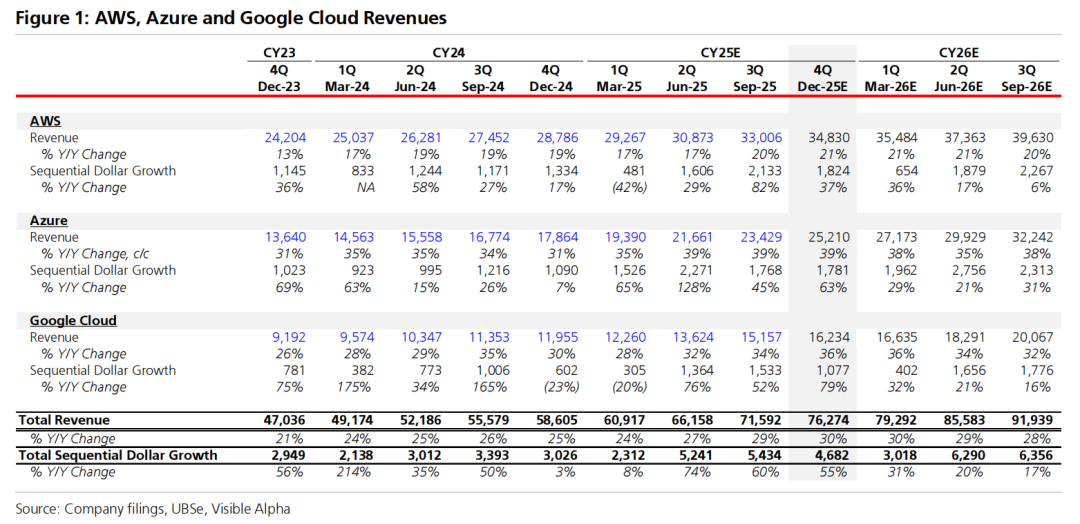Image resolution: width=1080 pixels, height=524 pixels.
Task: Click total sequential growth value 5,434
Action: (x=765, y=455)
